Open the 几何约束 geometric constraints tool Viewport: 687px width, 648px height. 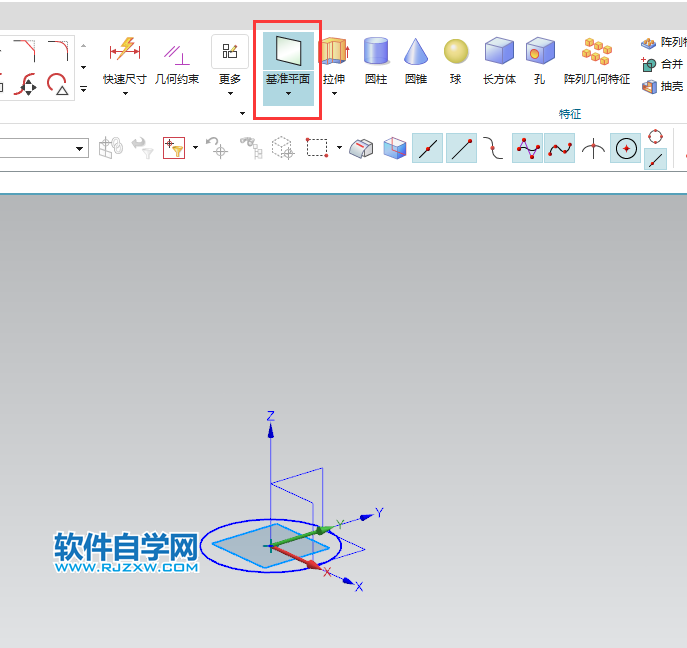pyautogui.click(x=177, y=64)
